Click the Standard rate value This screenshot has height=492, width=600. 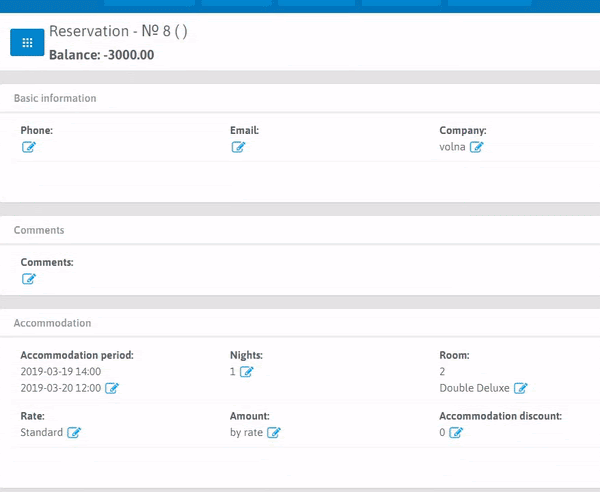point(41,433)
